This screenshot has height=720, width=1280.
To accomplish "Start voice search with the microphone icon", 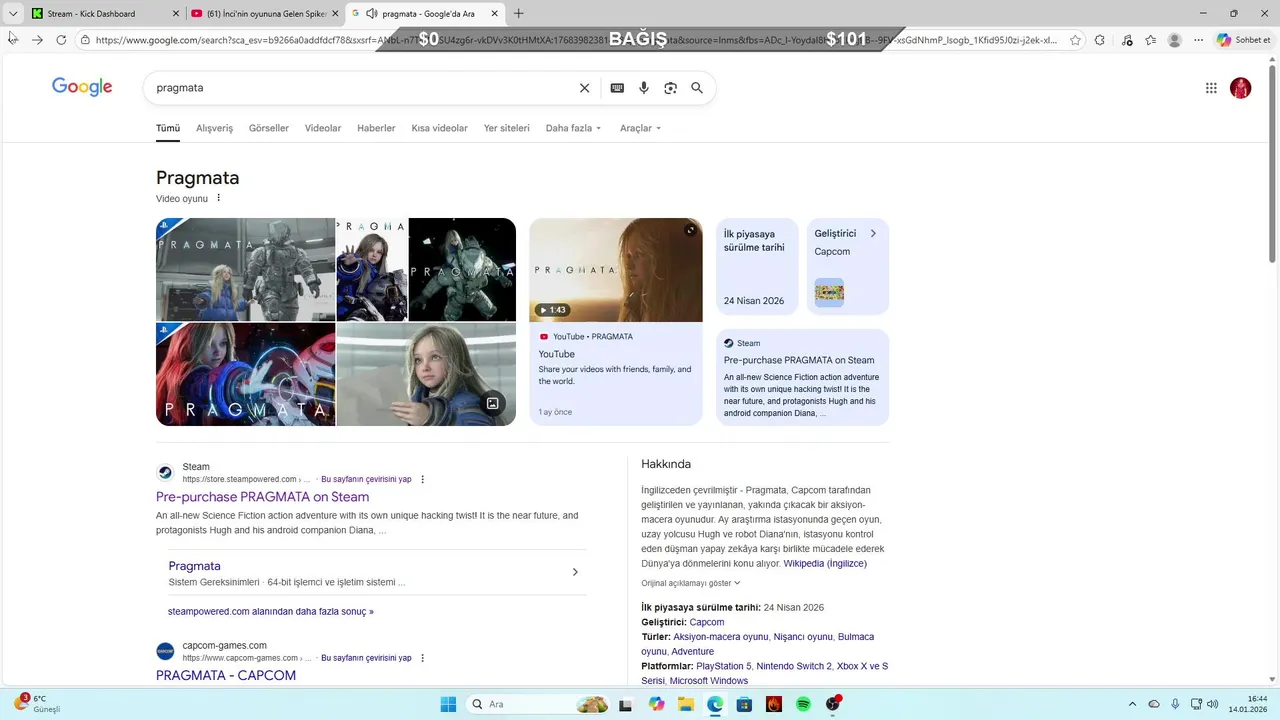I will (644, 88).
